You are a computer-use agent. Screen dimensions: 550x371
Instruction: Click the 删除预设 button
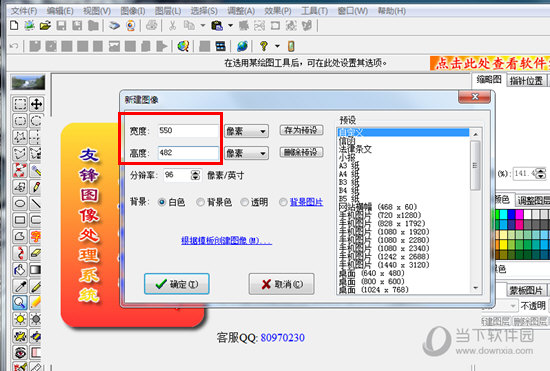coord(301,152)
